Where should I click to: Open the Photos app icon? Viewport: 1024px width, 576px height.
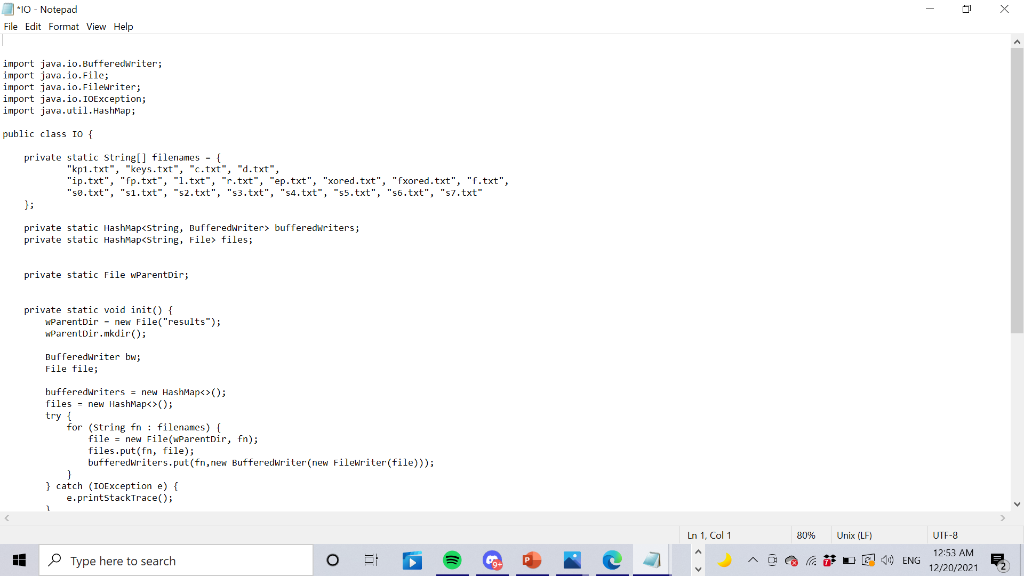coord(573,559)
